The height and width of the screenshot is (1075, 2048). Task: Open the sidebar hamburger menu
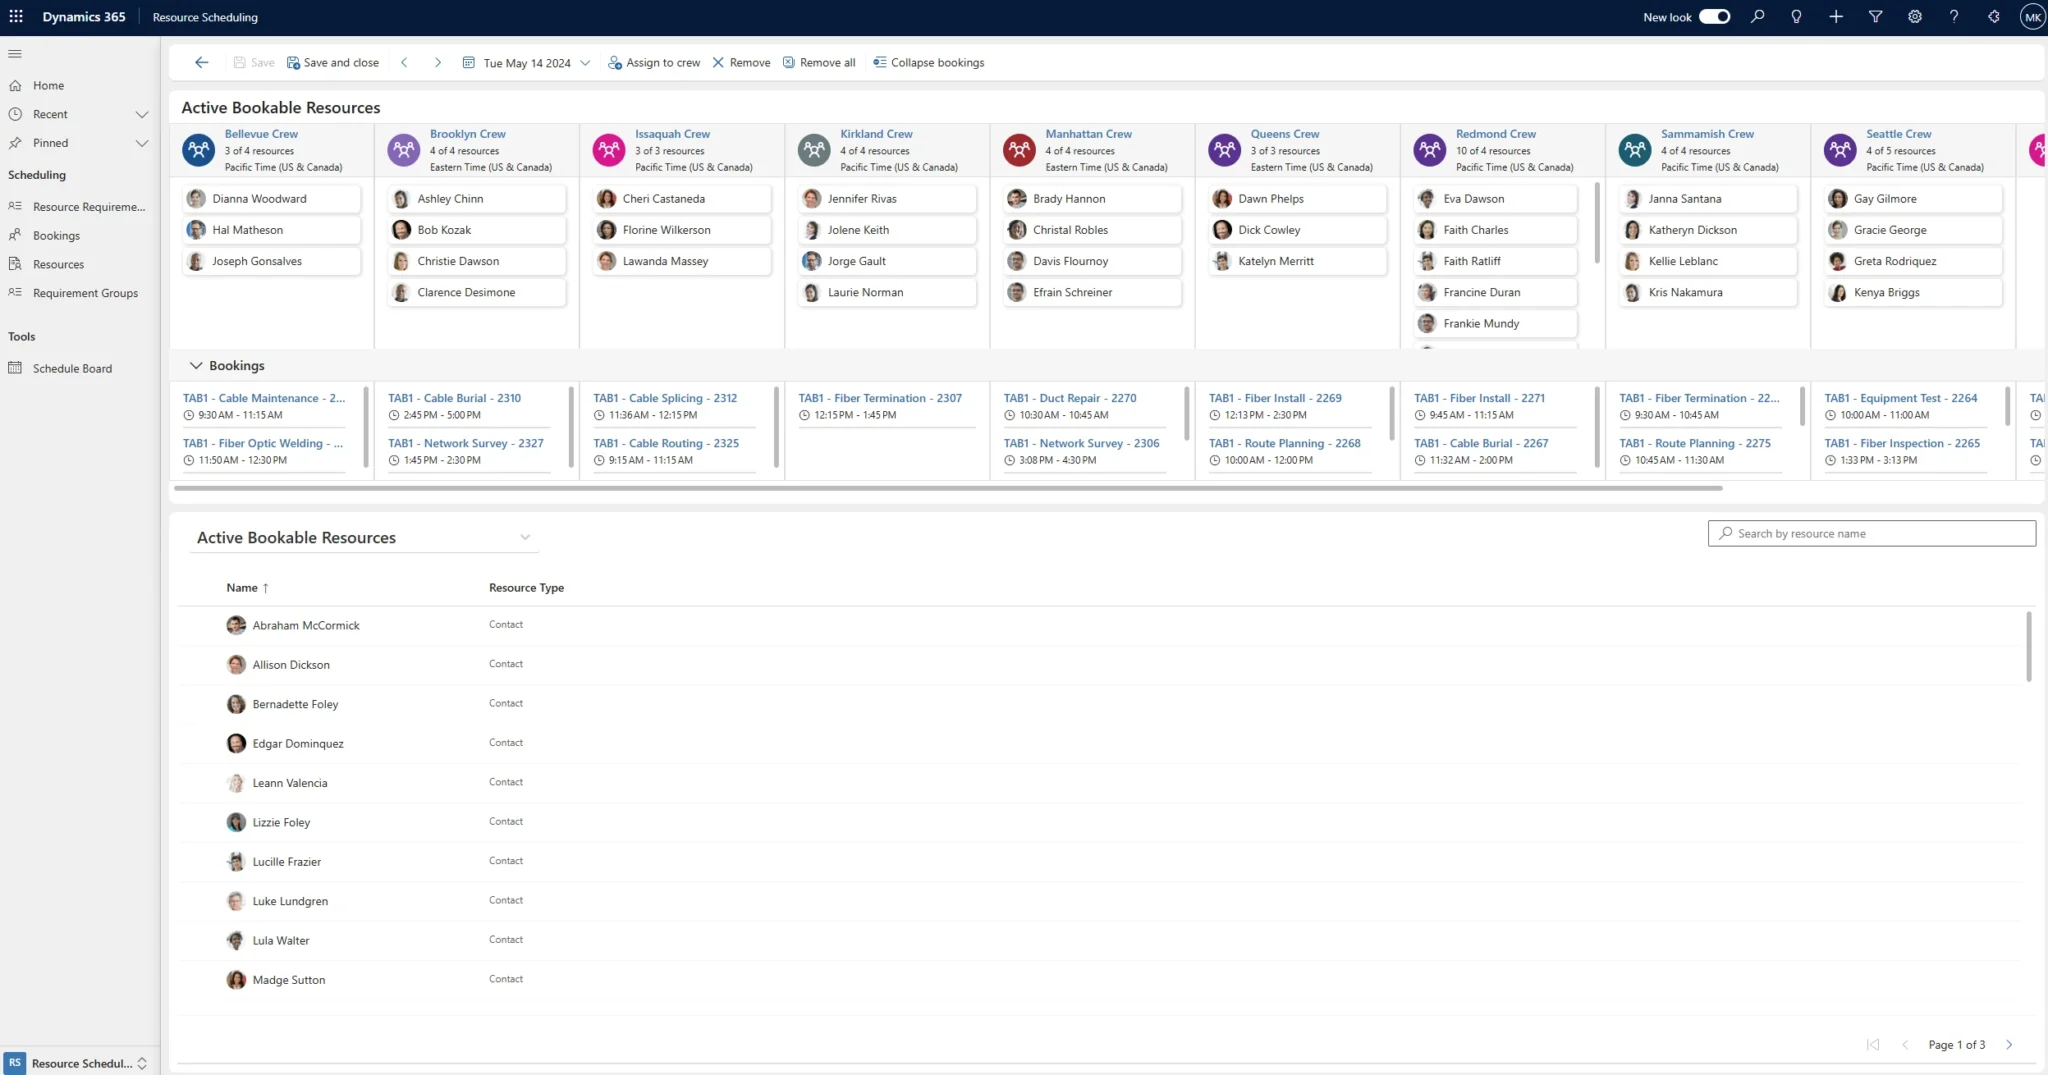(15, 53)
